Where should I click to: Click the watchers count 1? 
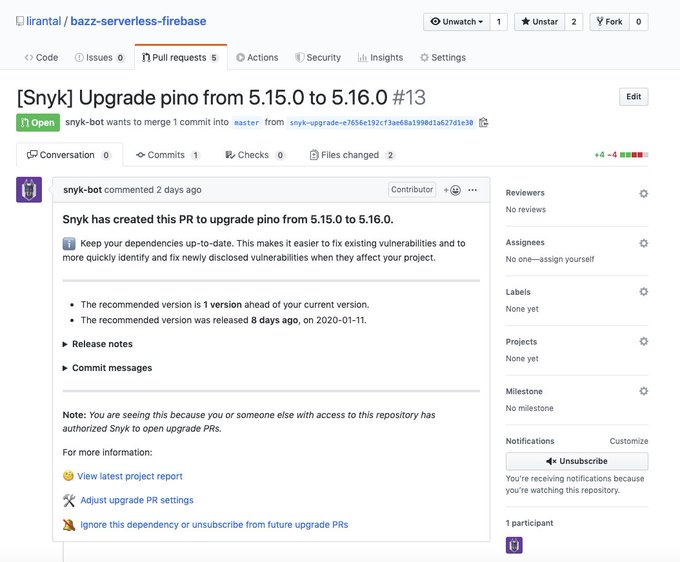pyautogui.click(x=499, y=22)
